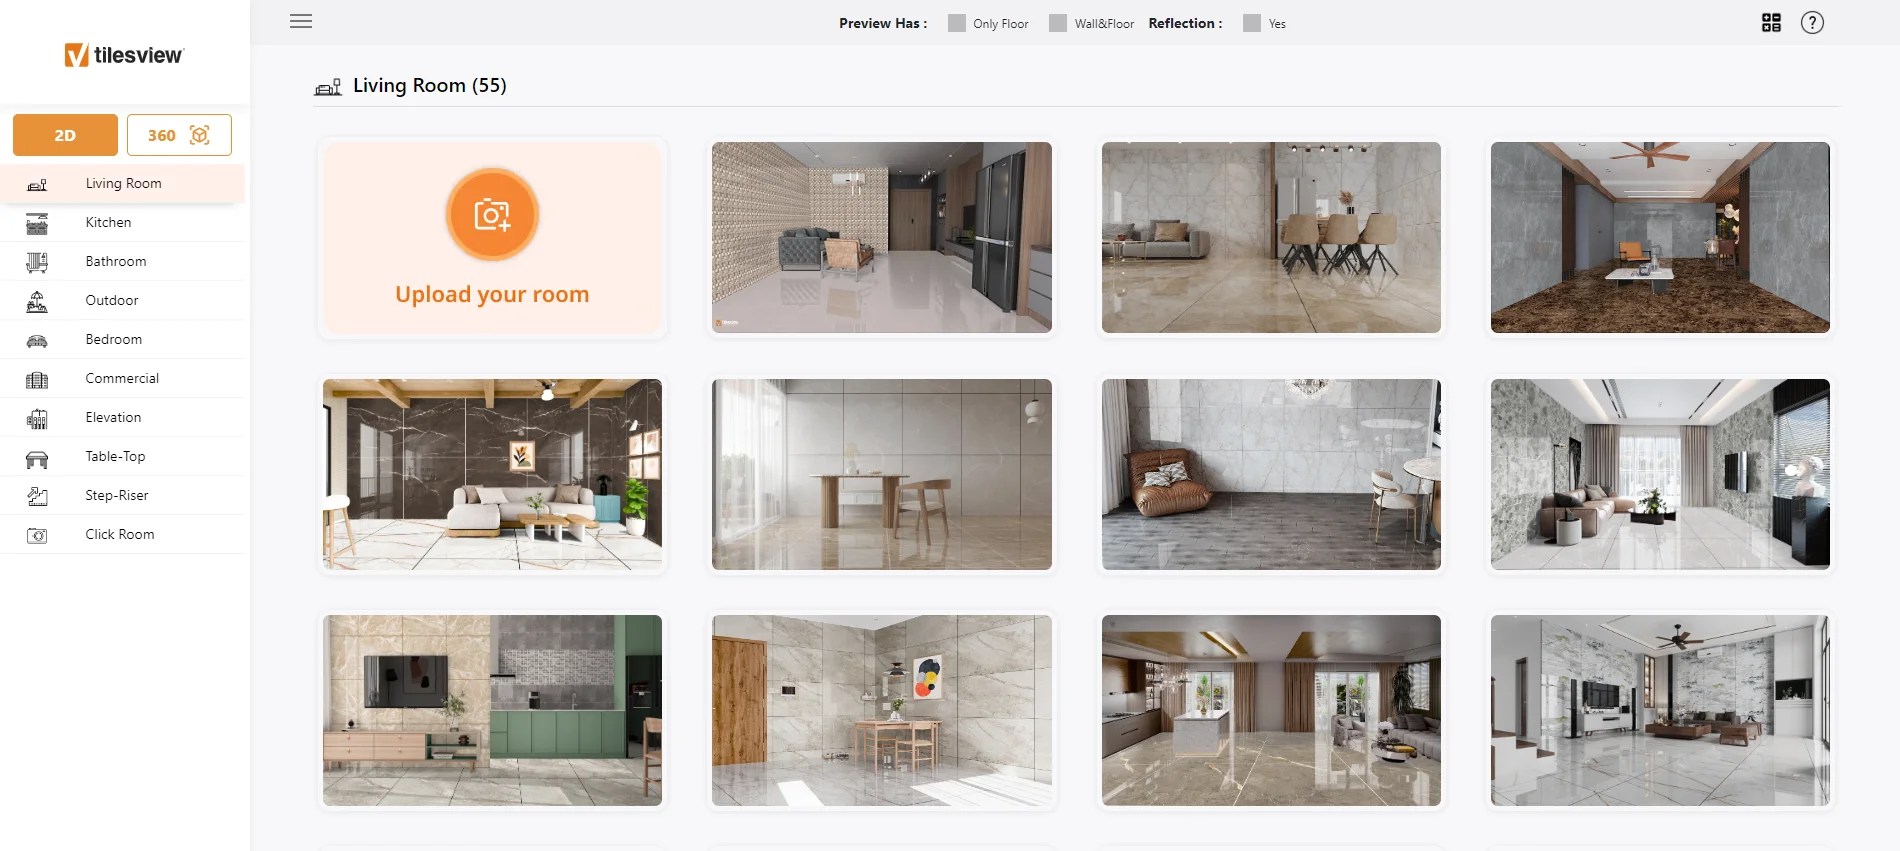Viewport: 1900px width, 851px height.
Task: Click the Reflection label
Action: (1185, 23)
